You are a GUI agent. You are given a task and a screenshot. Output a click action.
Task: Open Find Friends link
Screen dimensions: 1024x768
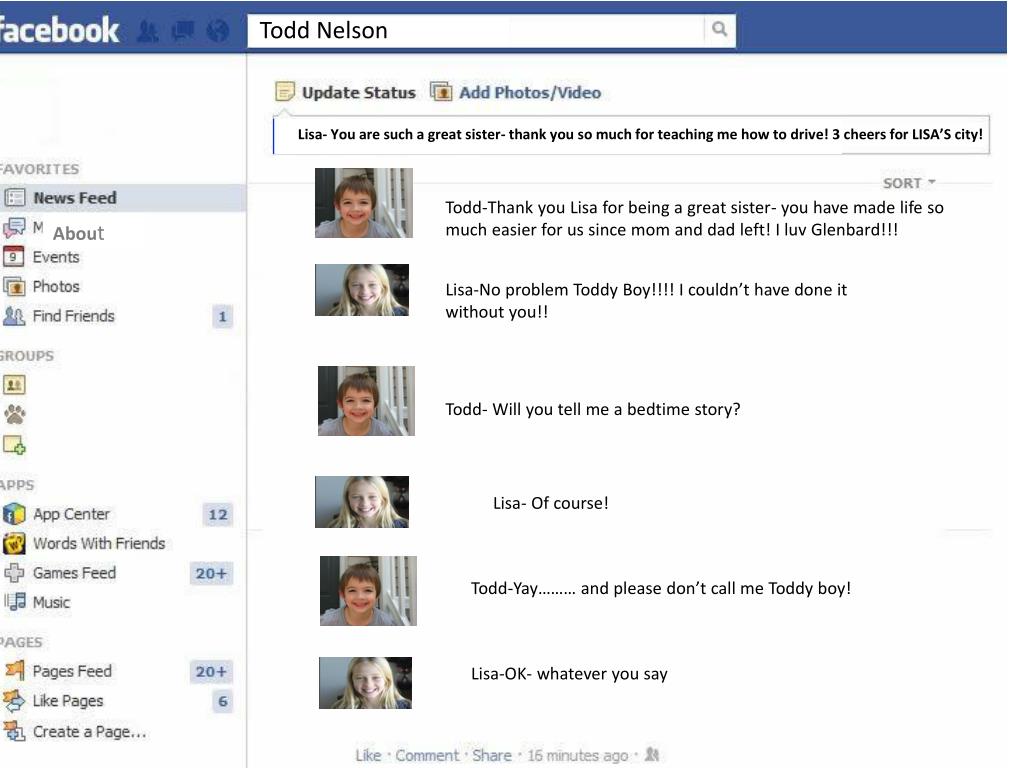pyautogui.click(x=74, y=316)
